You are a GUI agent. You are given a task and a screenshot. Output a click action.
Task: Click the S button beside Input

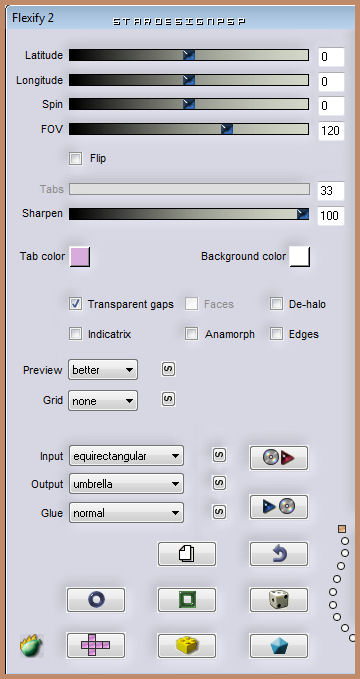pos(220,455)
